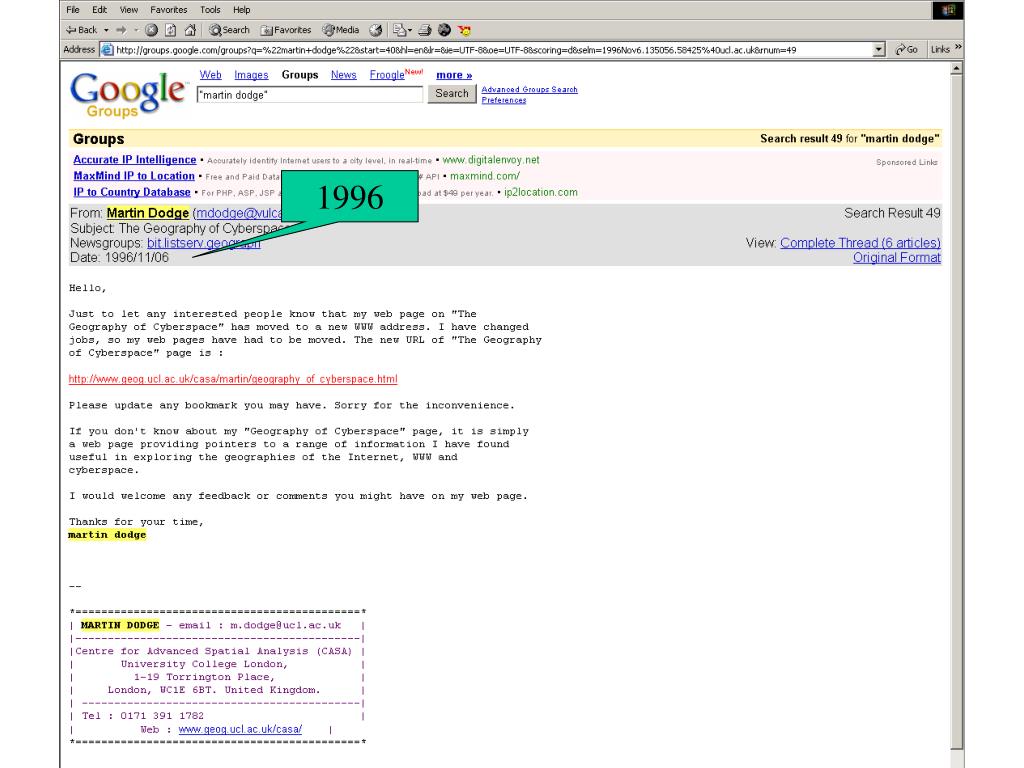Open the Favorites pane toolbar button

[x=286, y=30]
